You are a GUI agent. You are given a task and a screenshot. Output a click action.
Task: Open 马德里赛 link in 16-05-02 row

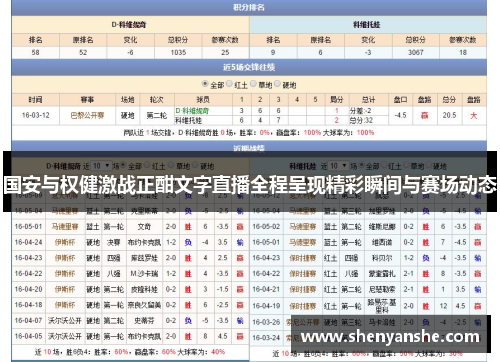point(302,227)
